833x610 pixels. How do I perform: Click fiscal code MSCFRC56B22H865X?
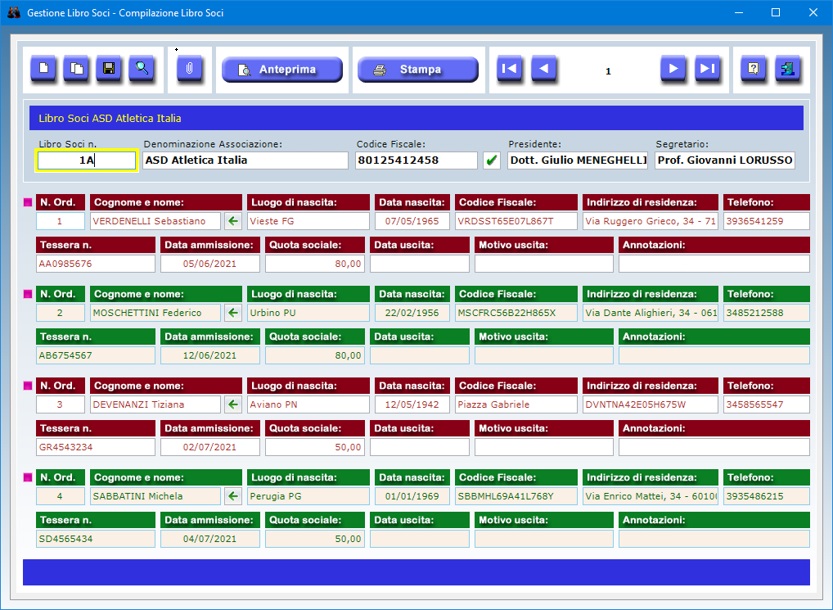pyautogui.click(x=516, y=313)
